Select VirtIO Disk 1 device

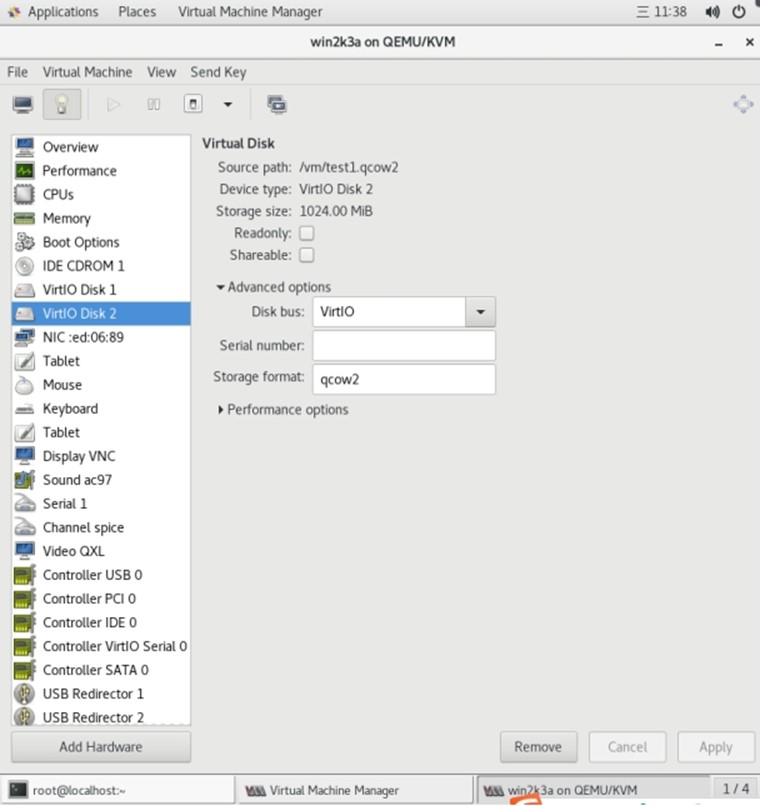point(101,289)
